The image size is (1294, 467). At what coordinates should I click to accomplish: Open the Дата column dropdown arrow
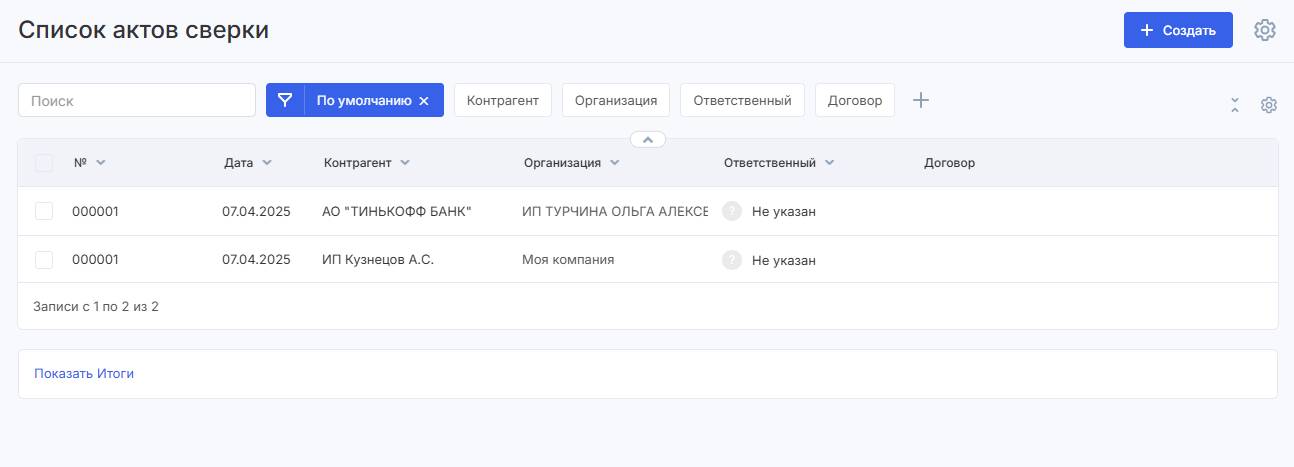pos(266,163)
